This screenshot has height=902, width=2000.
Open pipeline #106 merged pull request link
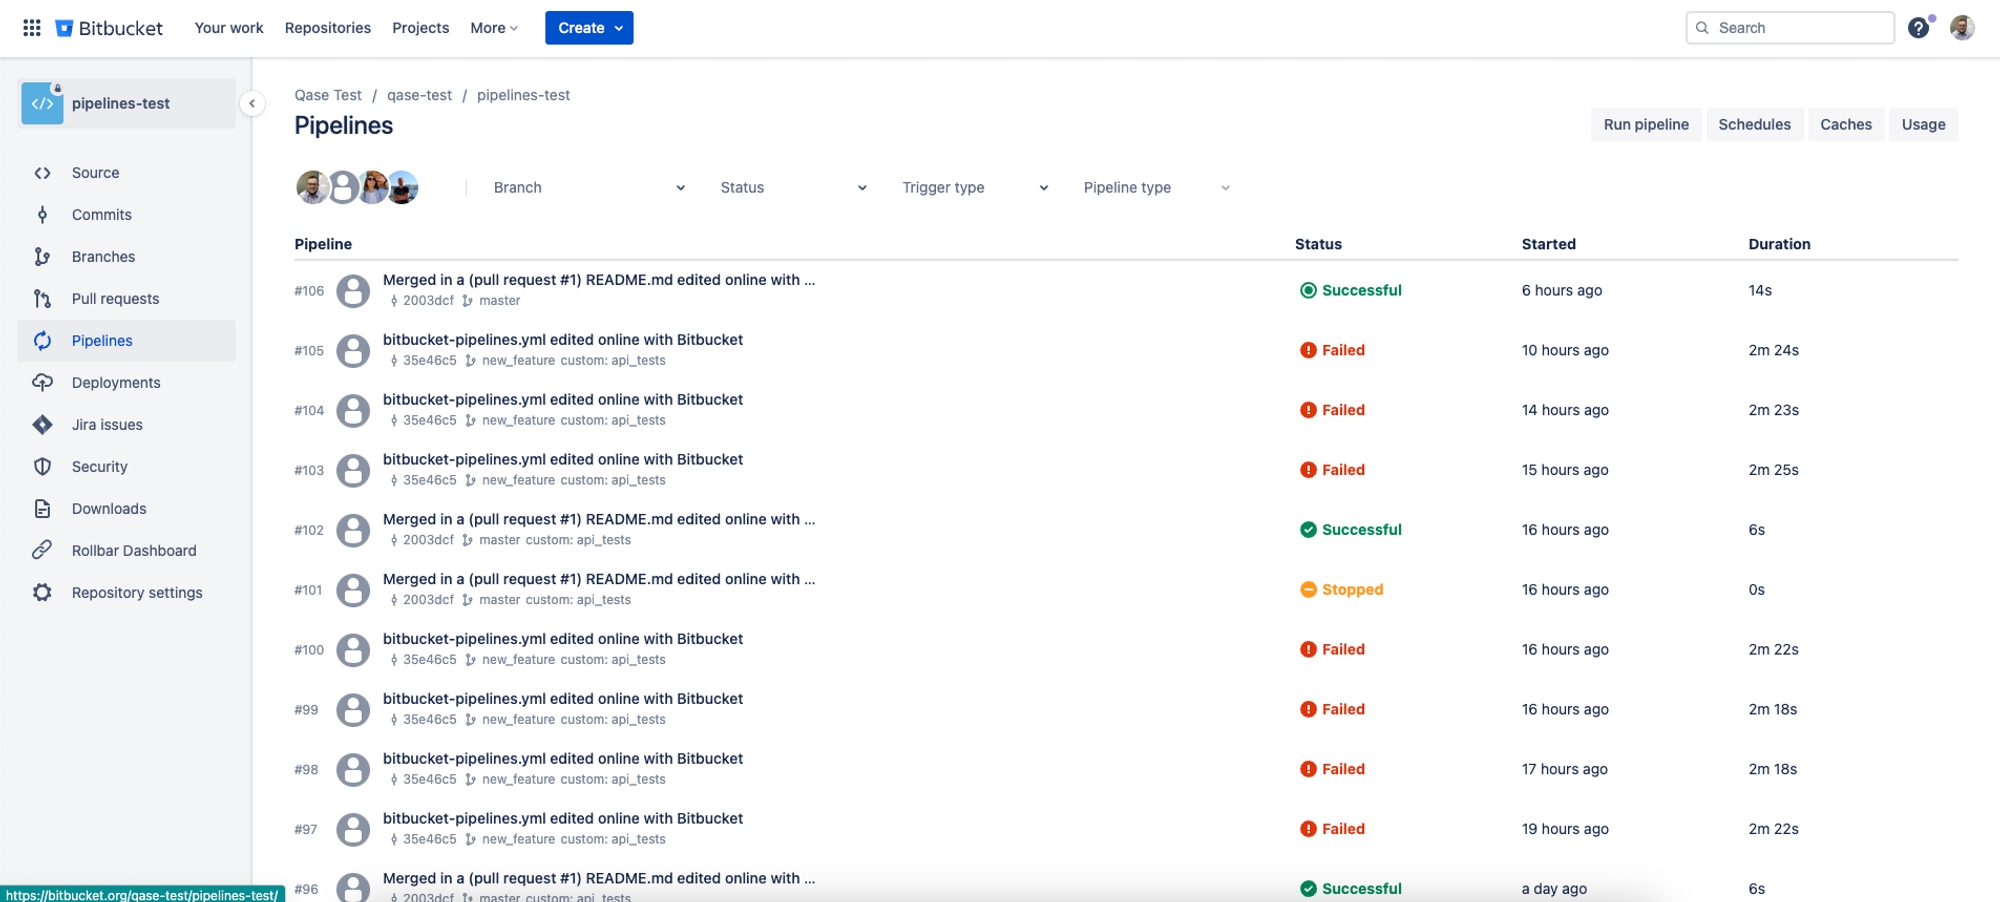pyautogui.click(x=598, y=280)
